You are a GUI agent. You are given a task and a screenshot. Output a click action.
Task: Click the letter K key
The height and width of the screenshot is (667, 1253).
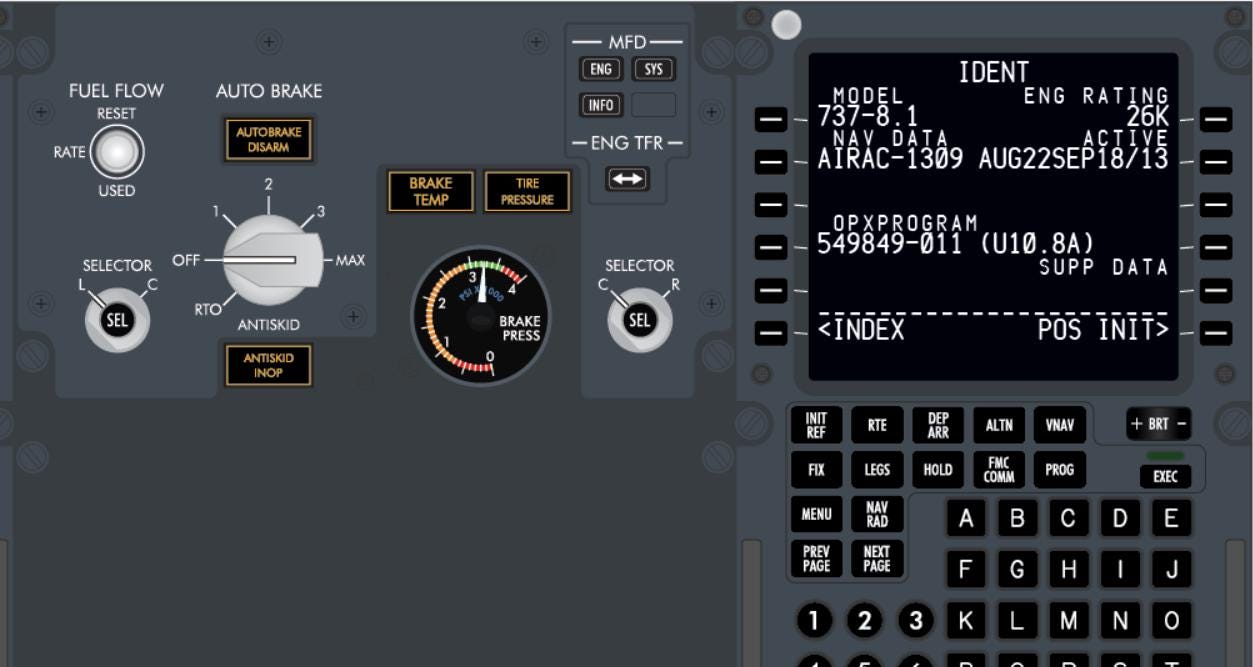pyautogui.click(x=966, y=621)
